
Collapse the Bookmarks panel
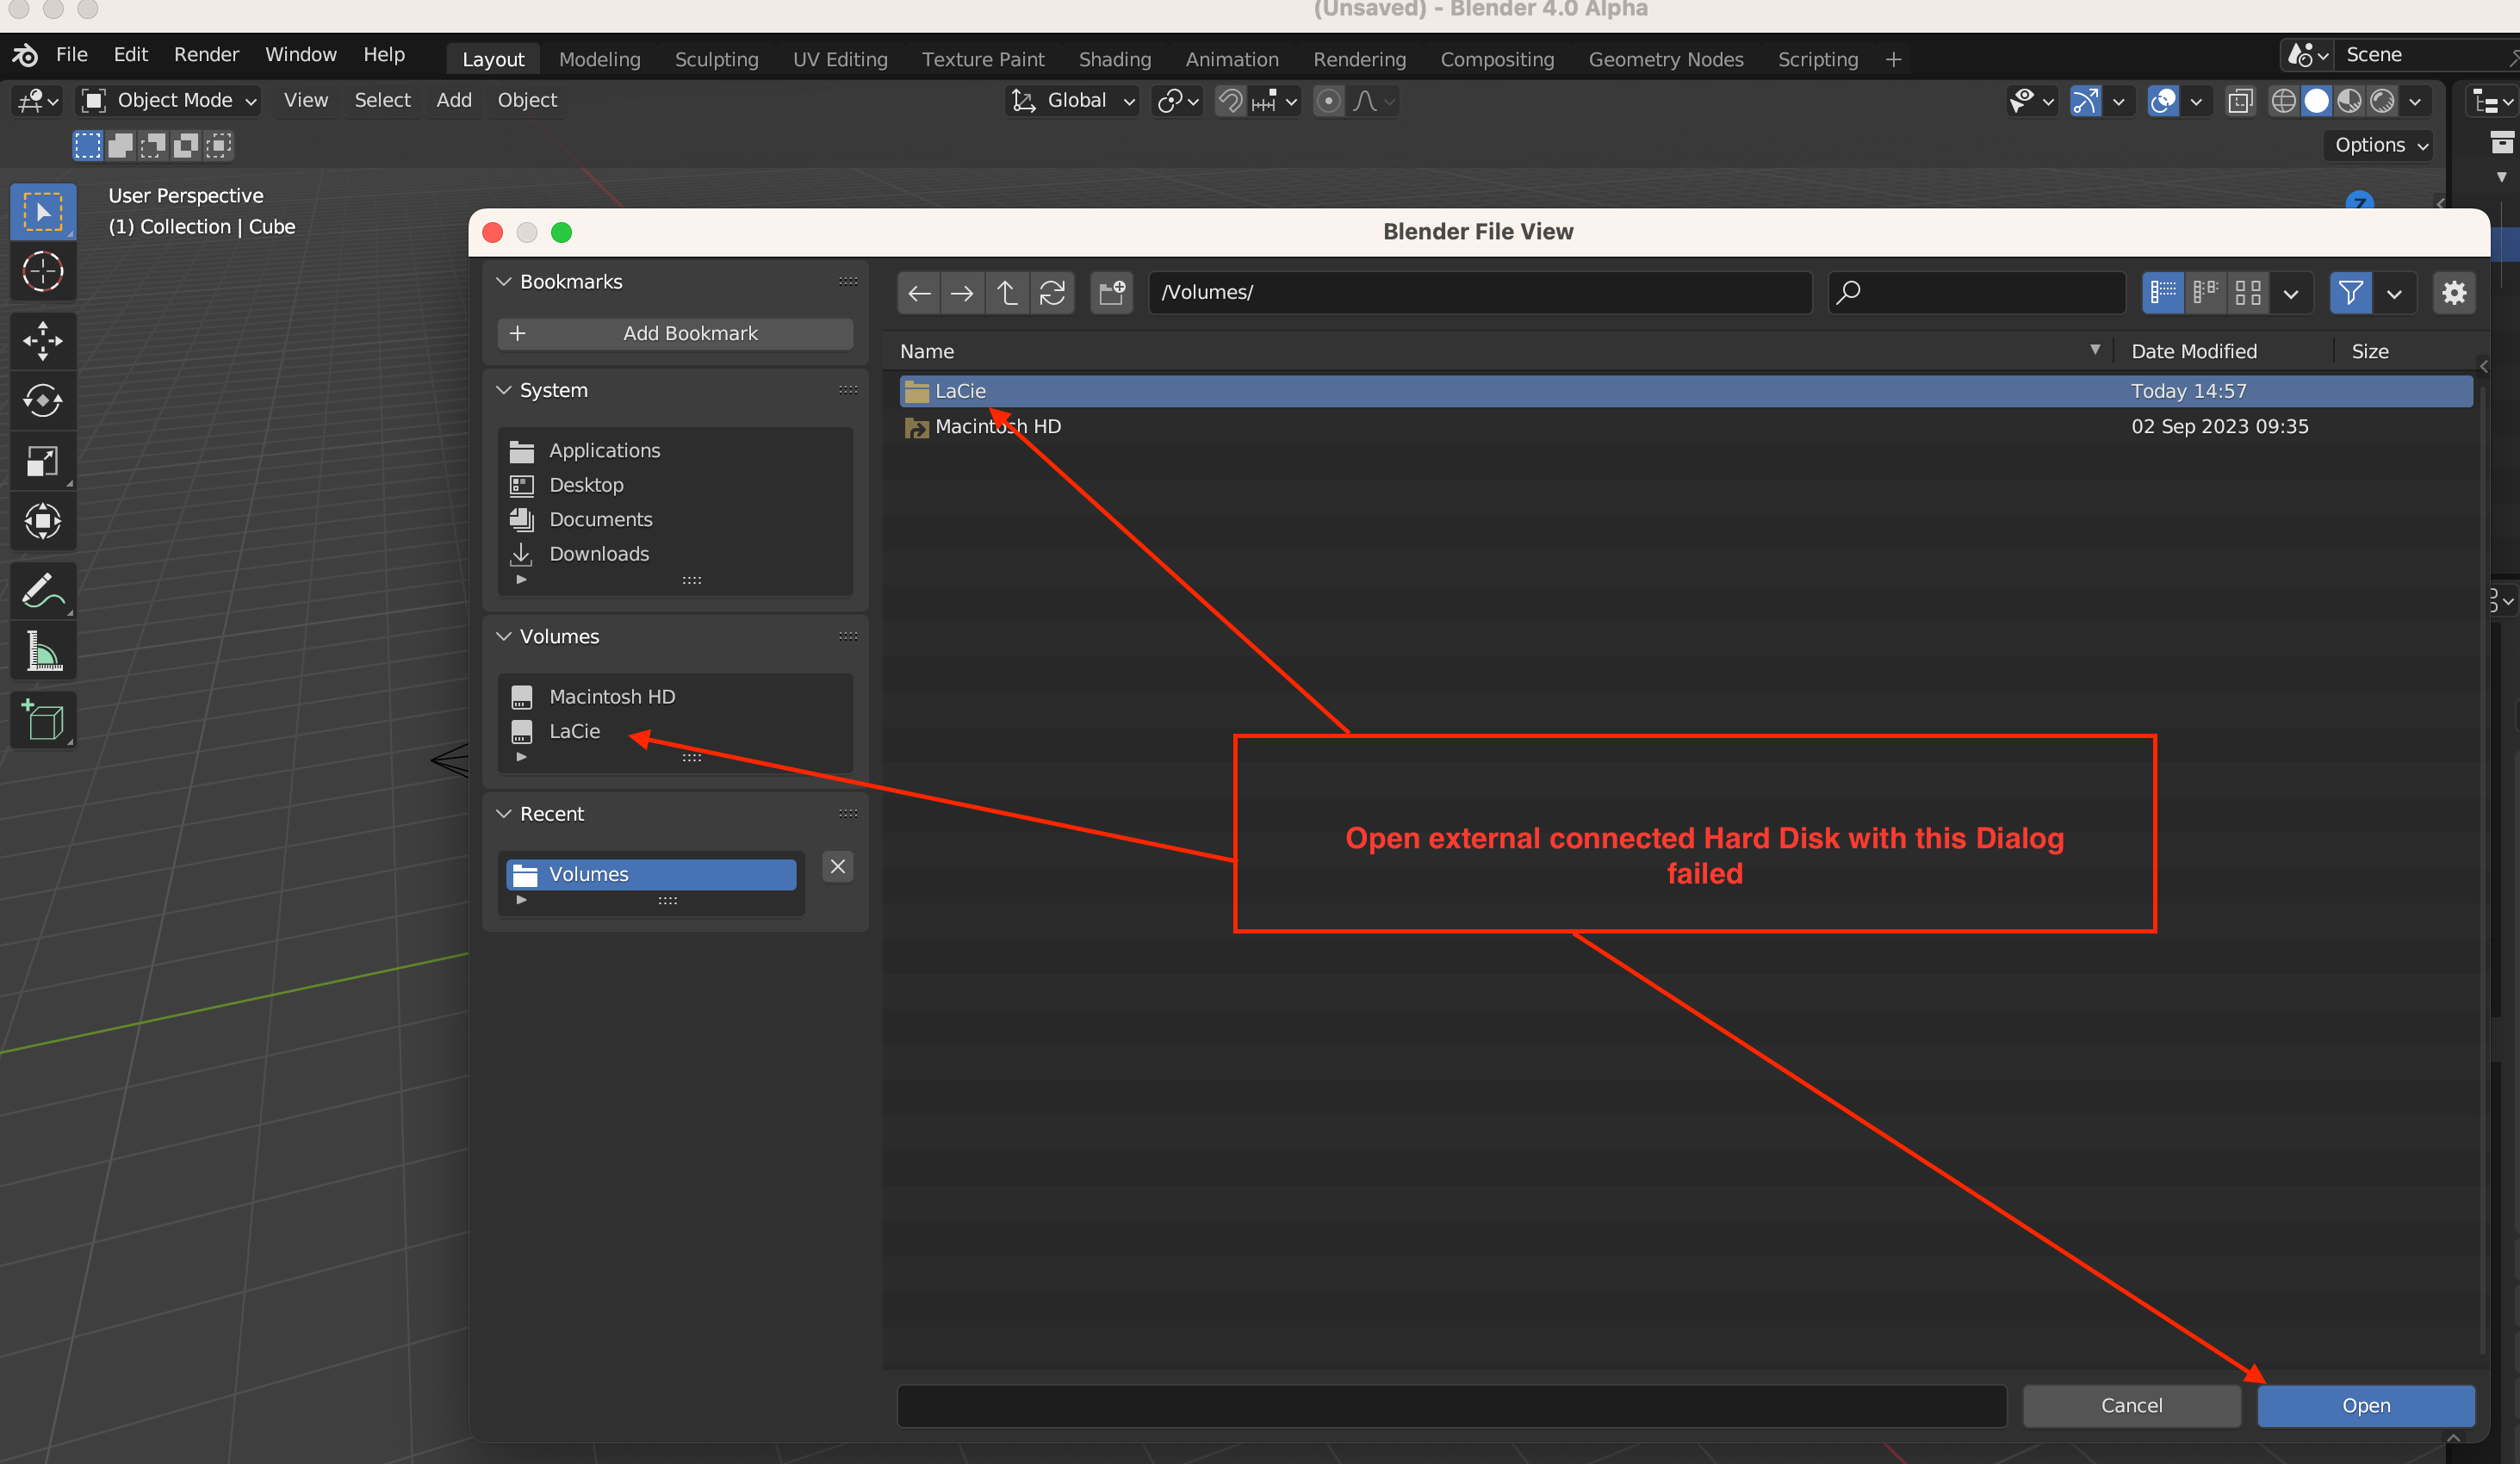[x=504, y=282]
